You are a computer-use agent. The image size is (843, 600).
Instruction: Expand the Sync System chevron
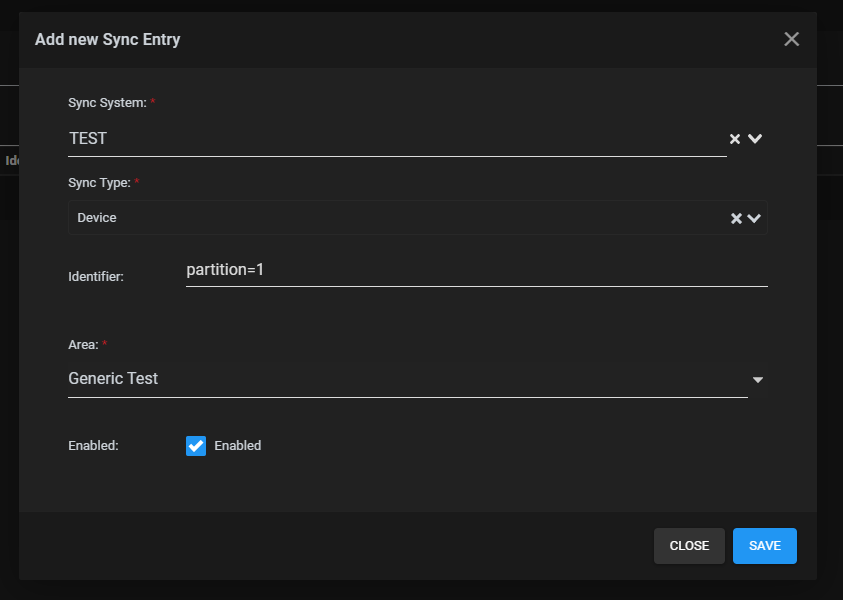(755, 139)
